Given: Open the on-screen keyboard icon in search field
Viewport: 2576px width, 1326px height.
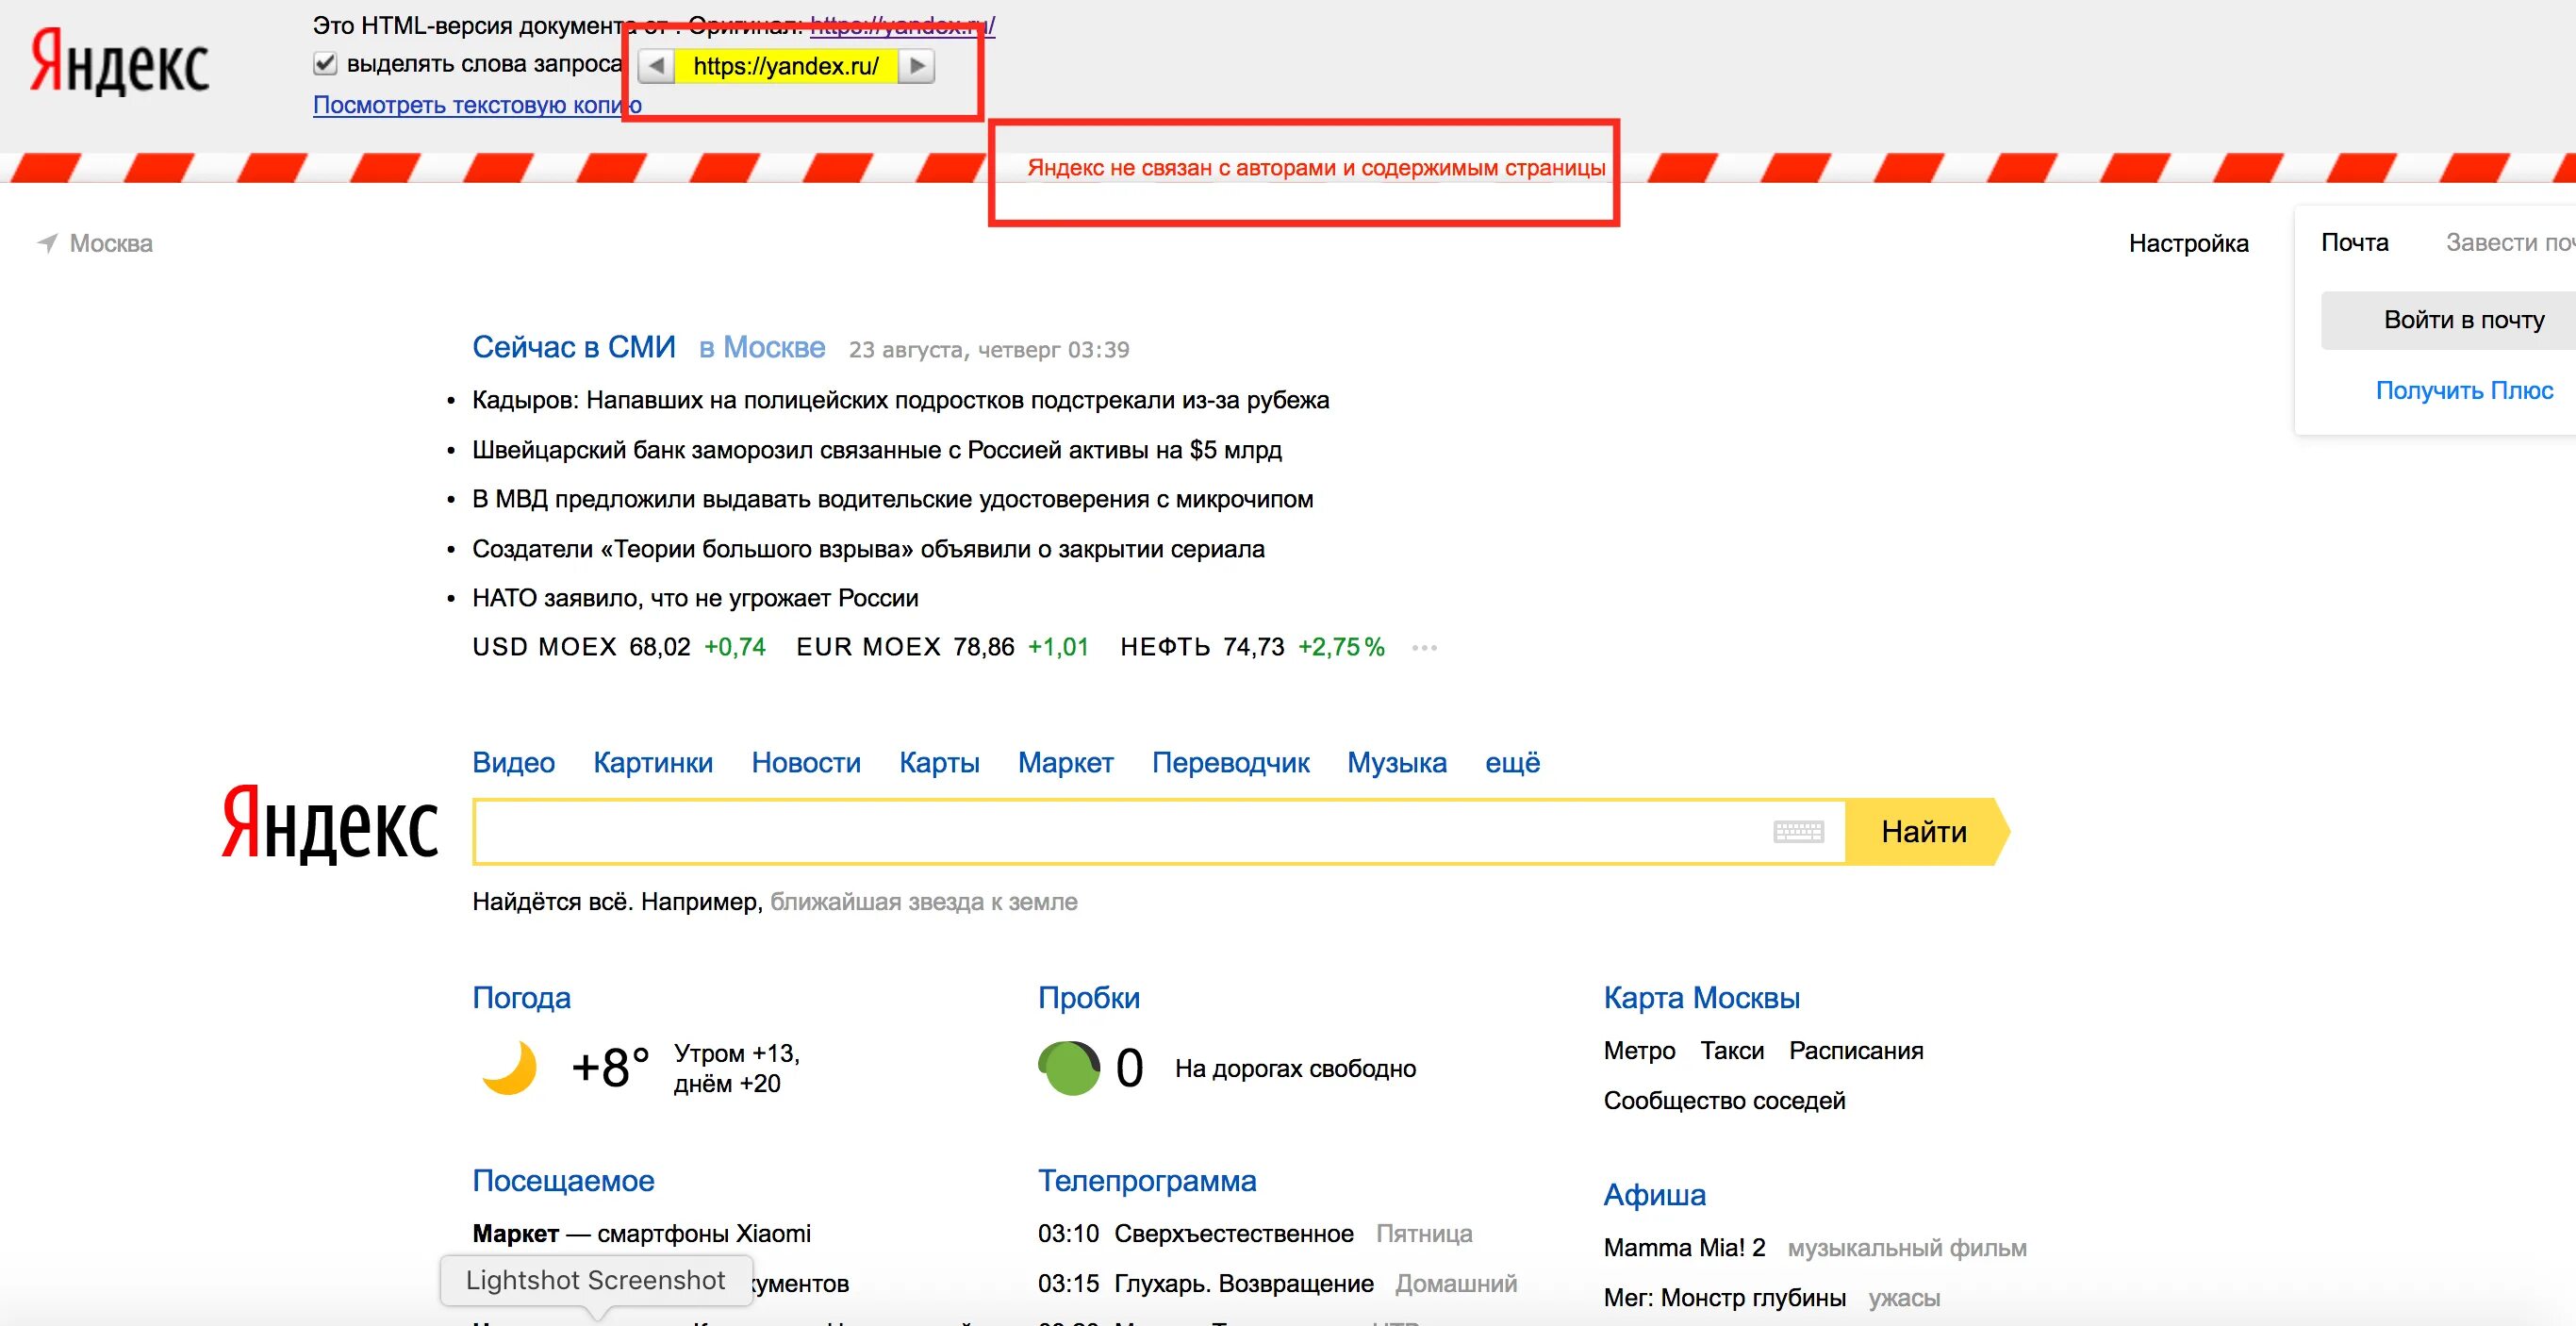Looking at the screenshot, I should tap(1798, 832).
